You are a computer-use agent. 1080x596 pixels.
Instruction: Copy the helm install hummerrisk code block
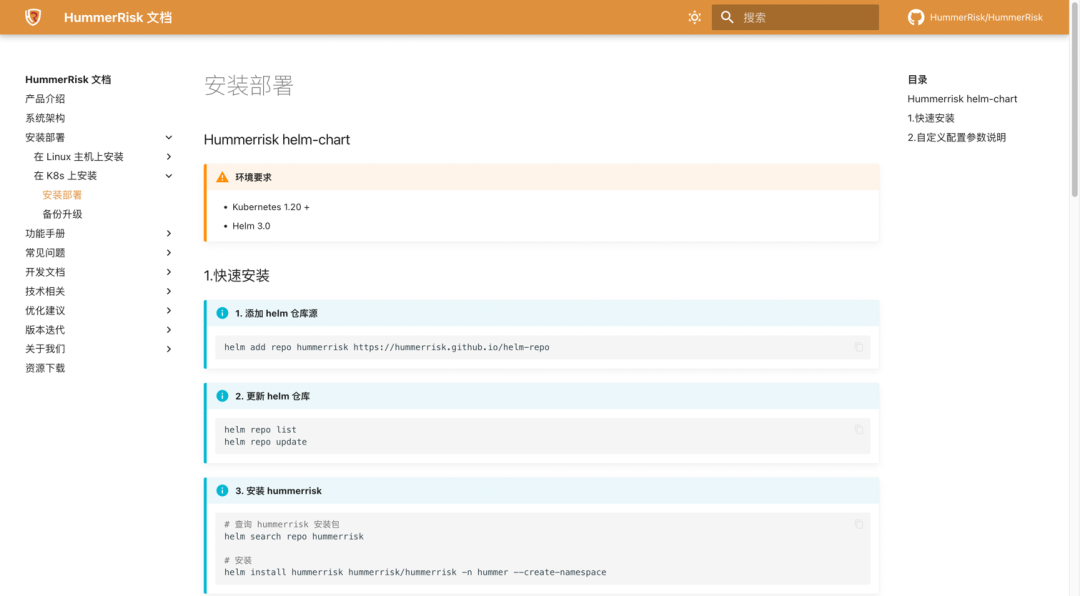point(858,524)
